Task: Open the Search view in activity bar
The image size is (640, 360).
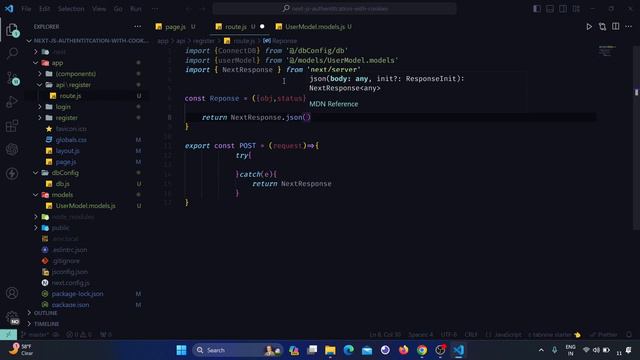Action: [12, 53]
